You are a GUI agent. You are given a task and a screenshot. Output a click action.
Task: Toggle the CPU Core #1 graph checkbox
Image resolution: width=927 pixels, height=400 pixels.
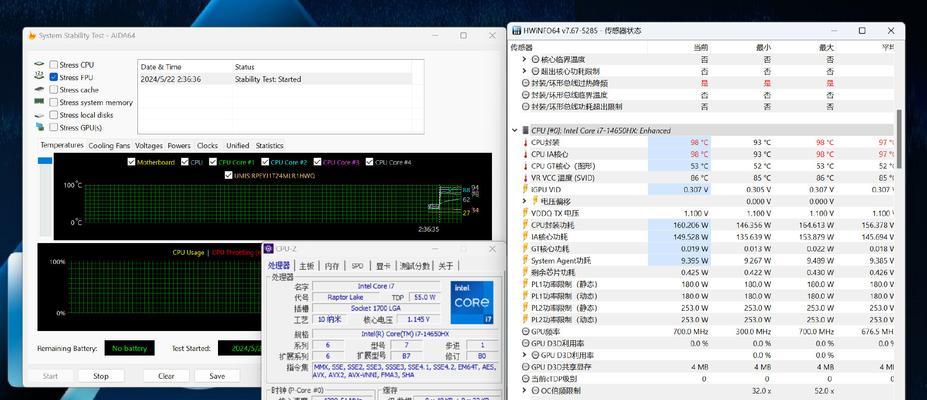[213, 162]
